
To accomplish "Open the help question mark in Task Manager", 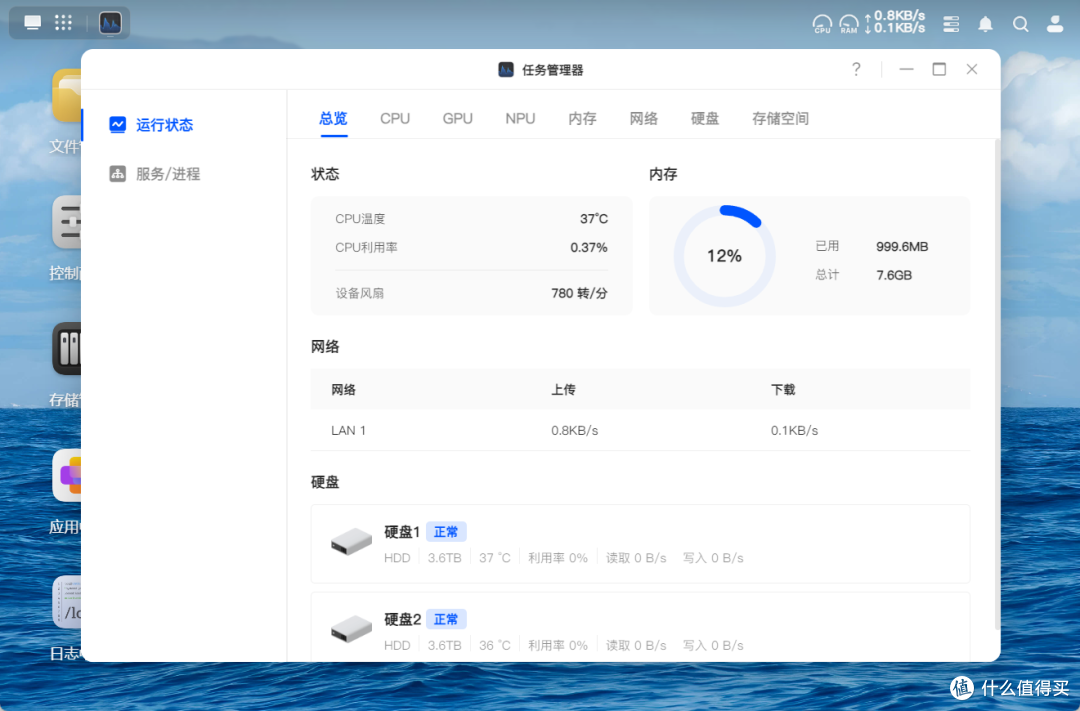I will point(856,69).
